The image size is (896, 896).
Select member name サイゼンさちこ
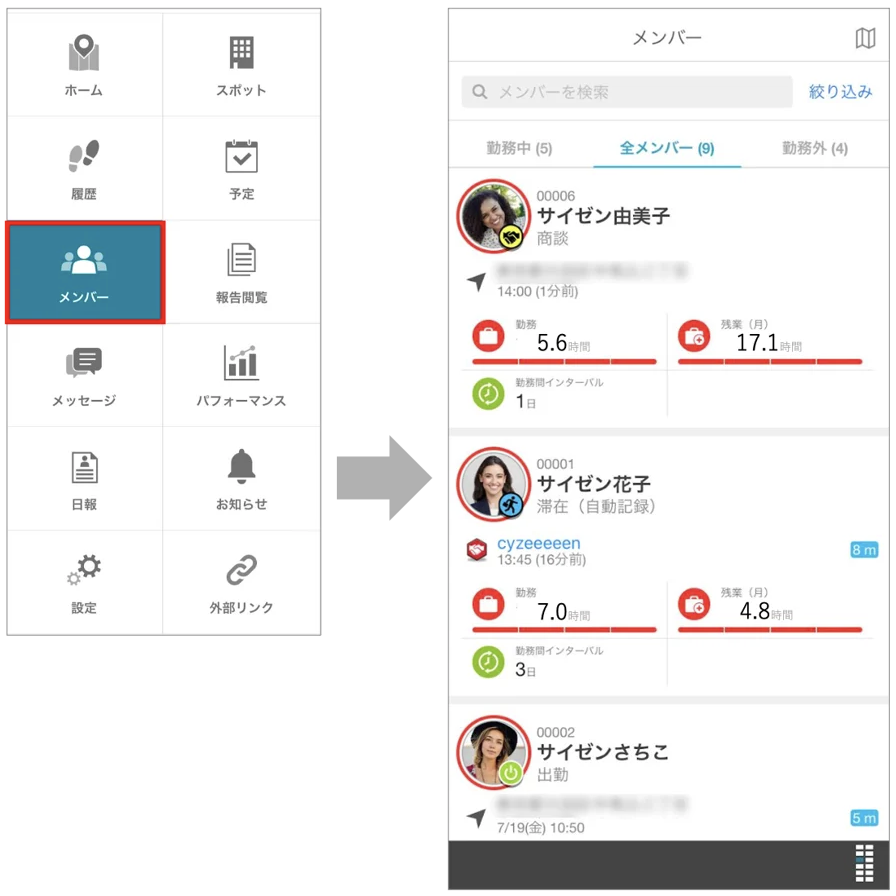(603, 752)
